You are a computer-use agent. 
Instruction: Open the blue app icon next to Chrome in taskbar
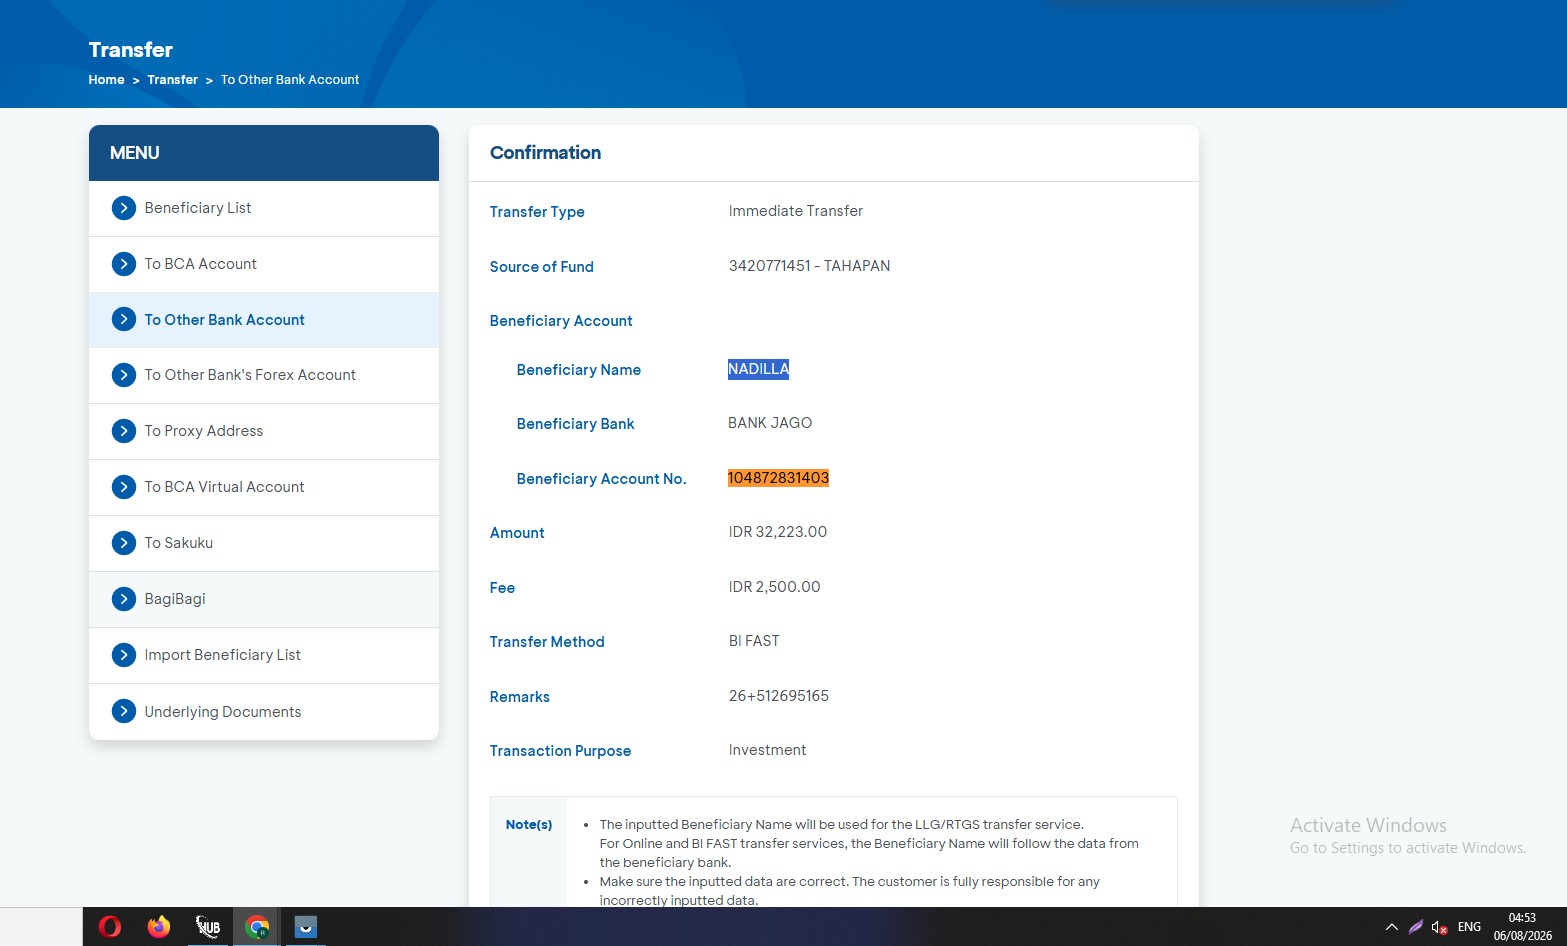pos(306,927)
